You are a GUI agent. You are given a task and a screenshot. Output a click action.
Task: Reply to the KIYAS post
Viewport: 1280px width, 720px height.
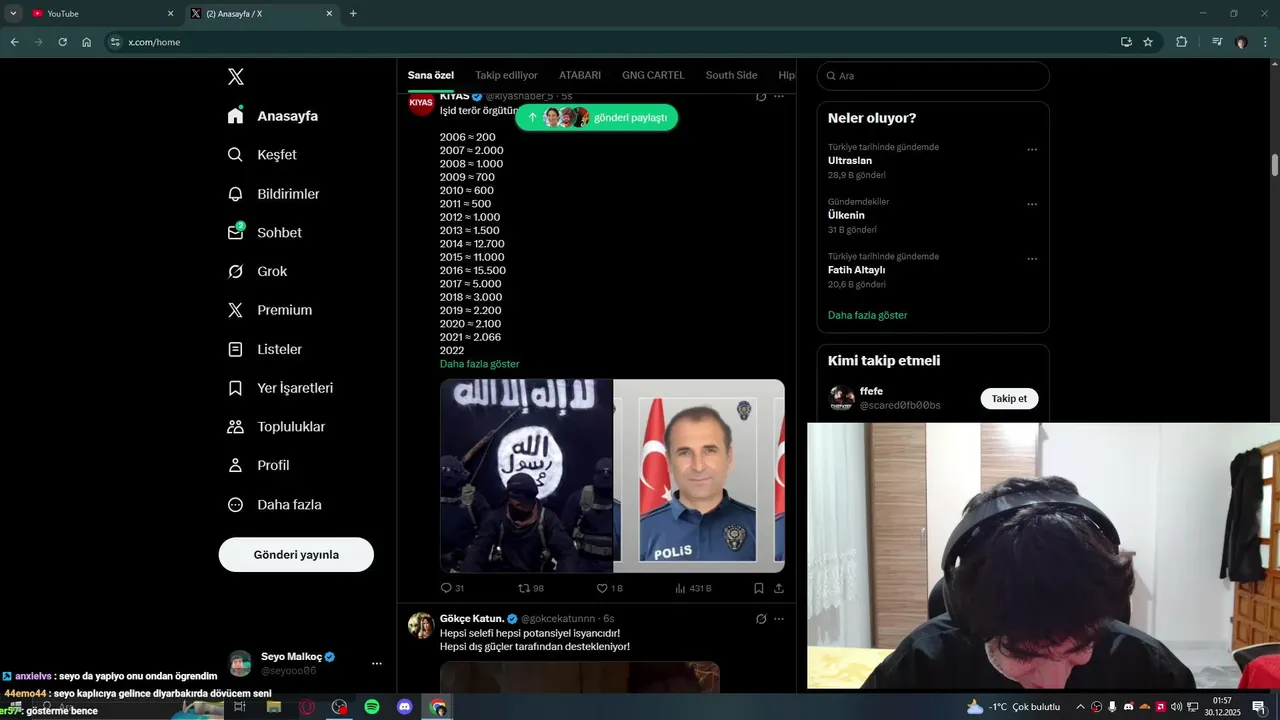[452, 588]
